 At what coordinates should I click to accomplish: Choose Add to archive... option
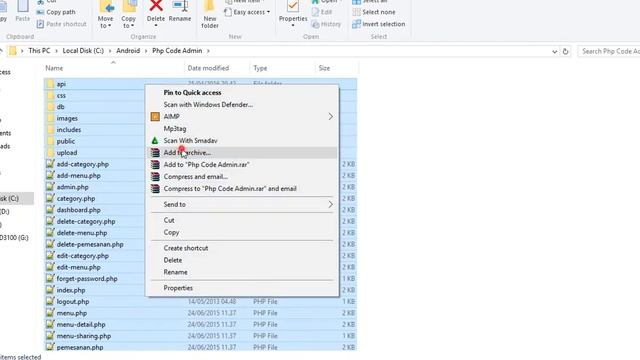242,153
